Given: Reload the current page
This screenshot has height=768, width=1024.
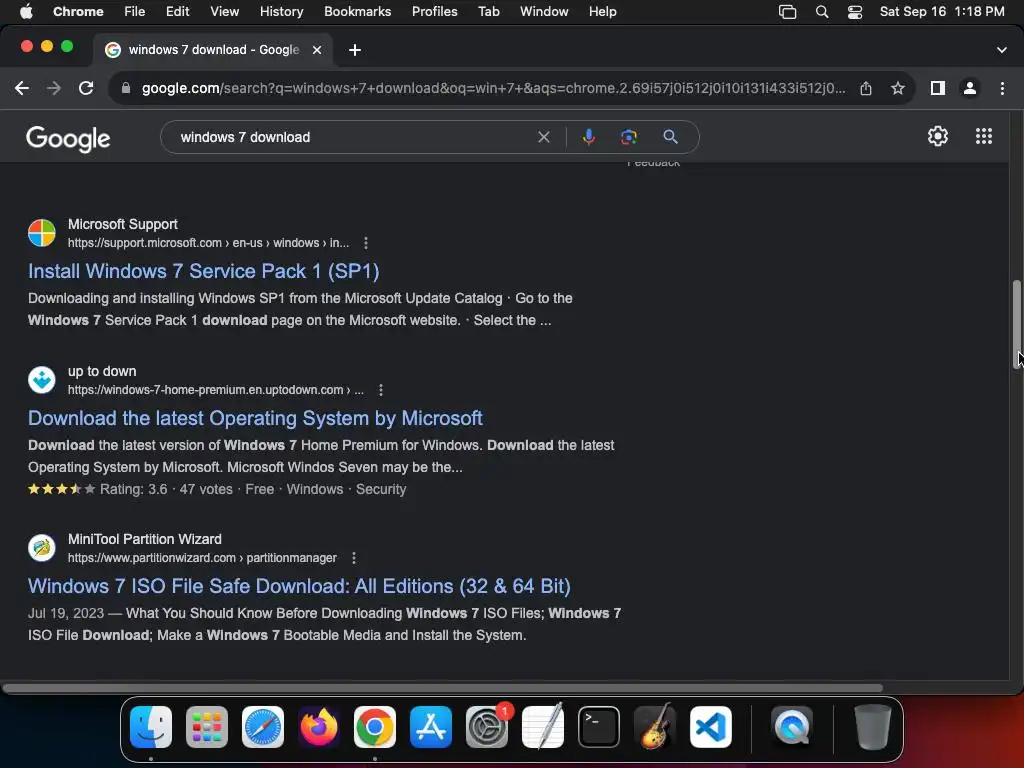Looking at the screenshot, I should tap(86, 88).
